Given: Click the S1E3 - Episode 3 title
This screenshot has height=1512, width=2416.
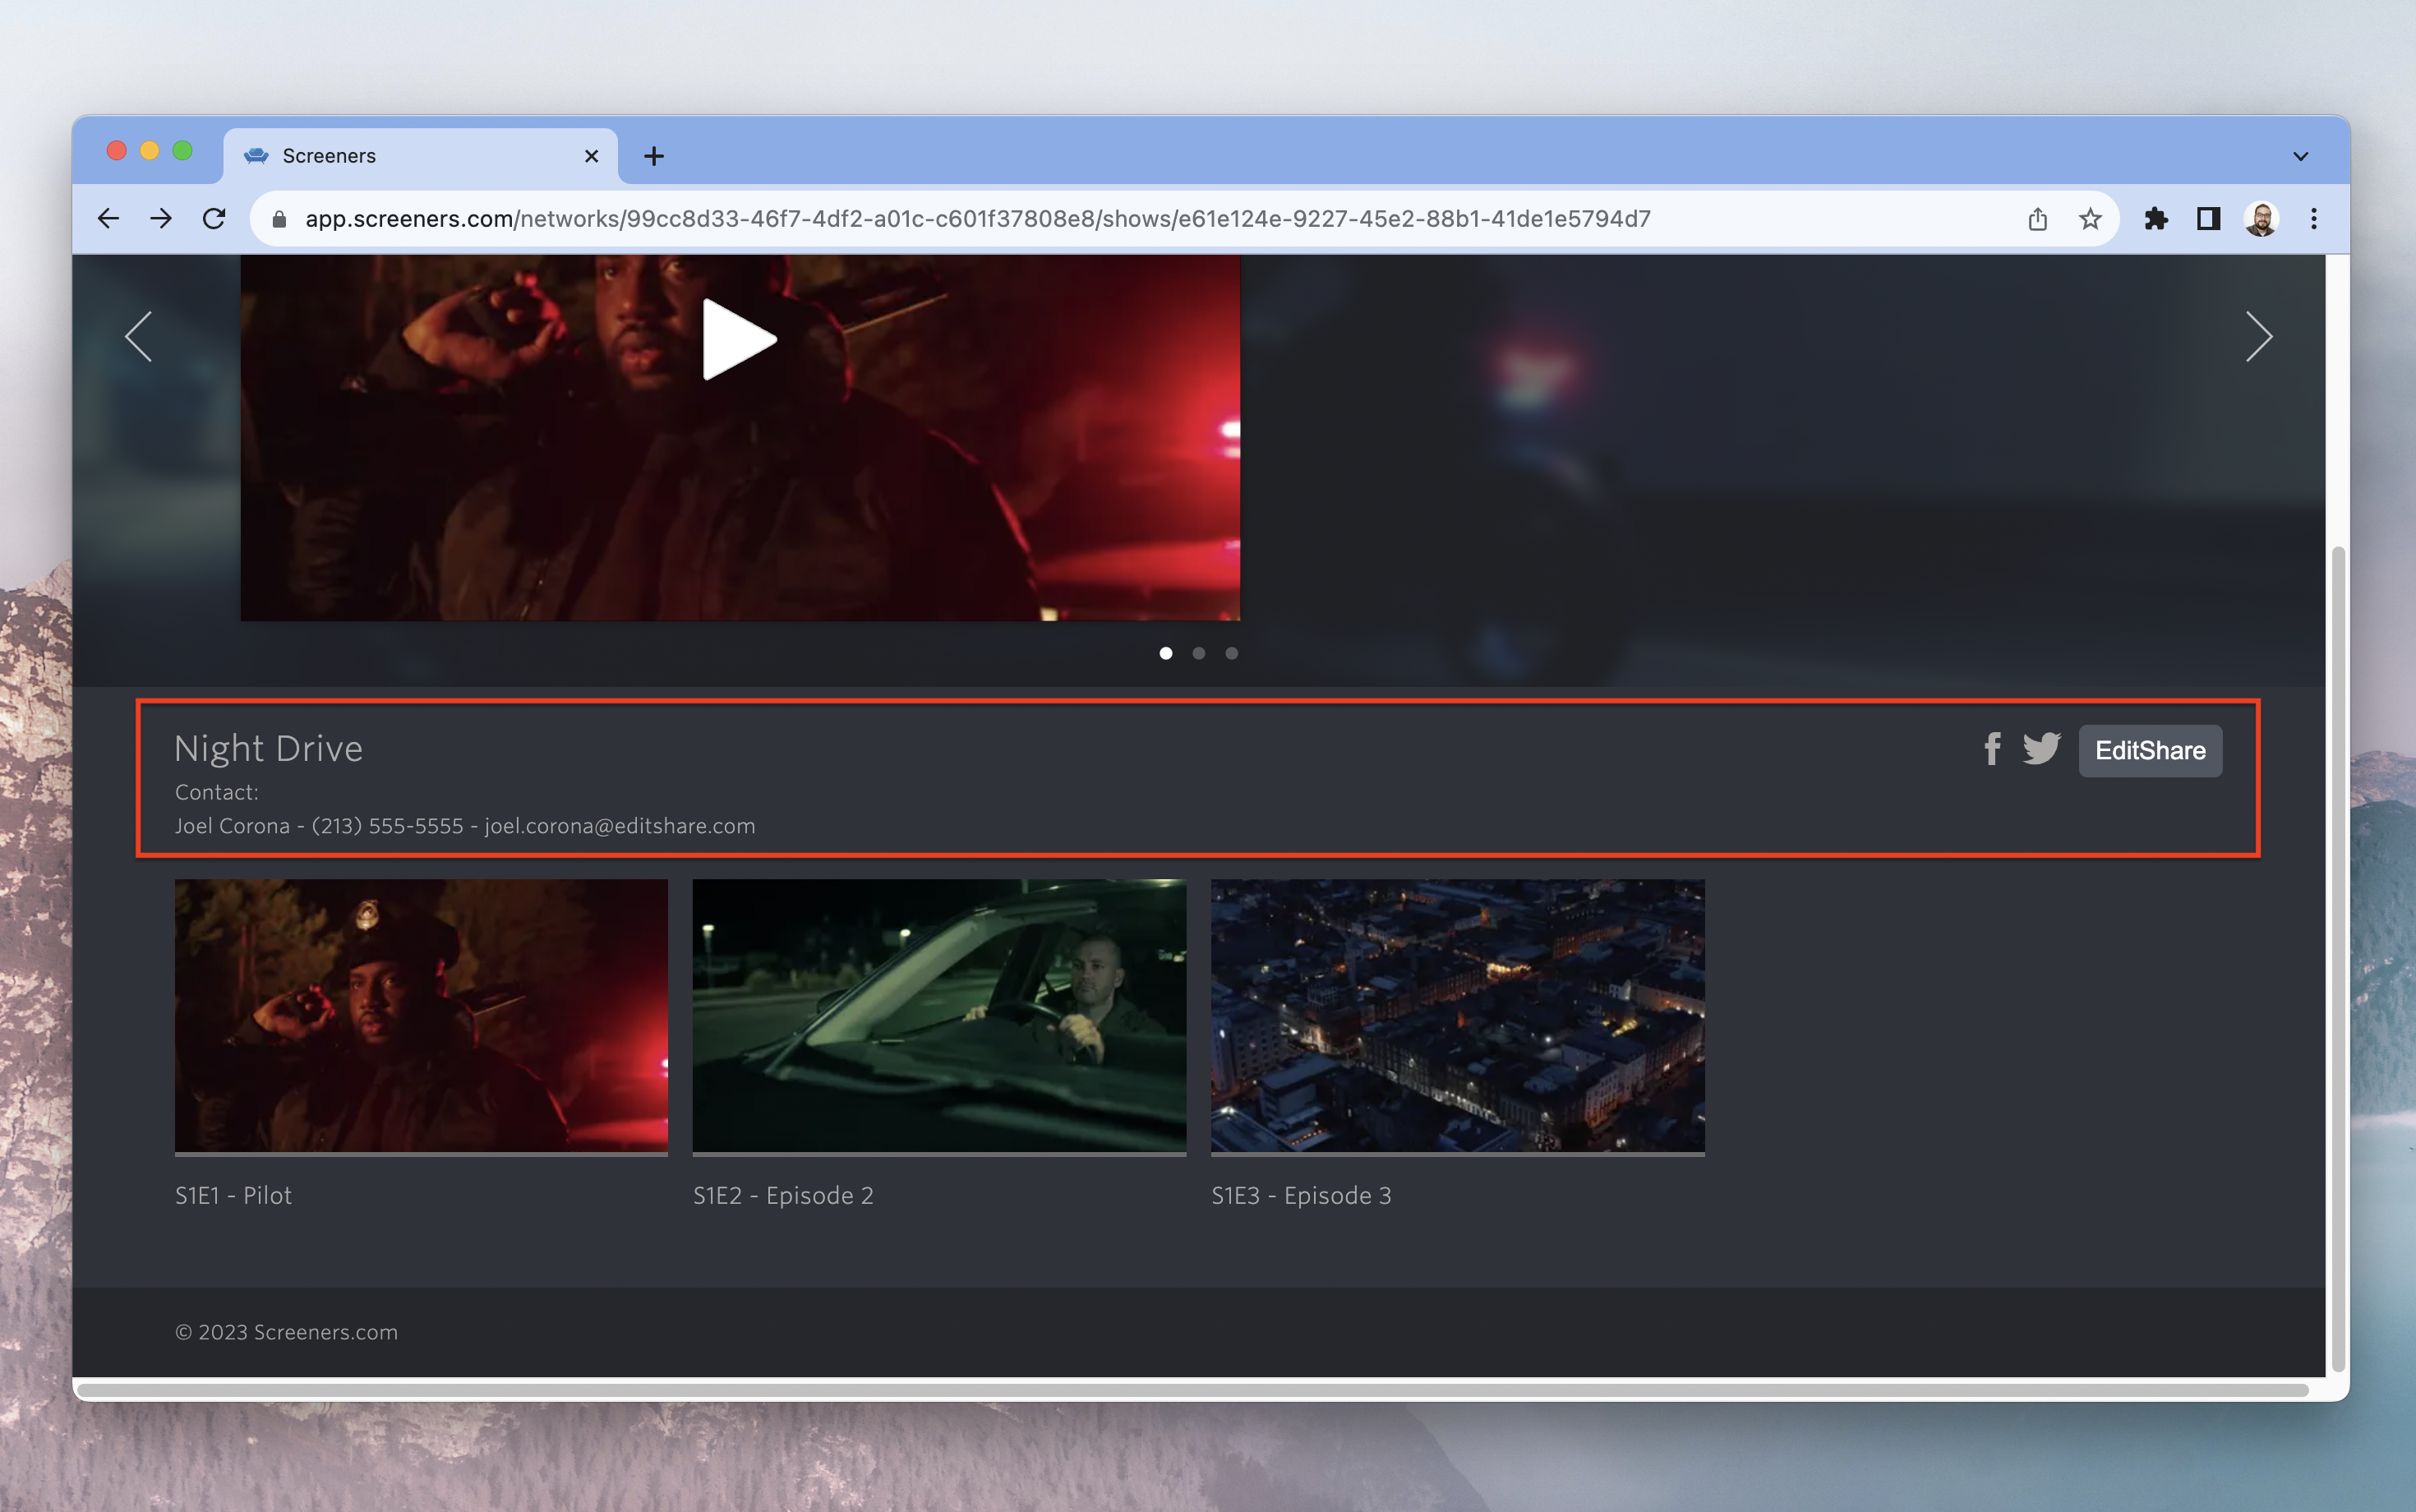Looking at the screenshot, I should click(1301, 1195).
